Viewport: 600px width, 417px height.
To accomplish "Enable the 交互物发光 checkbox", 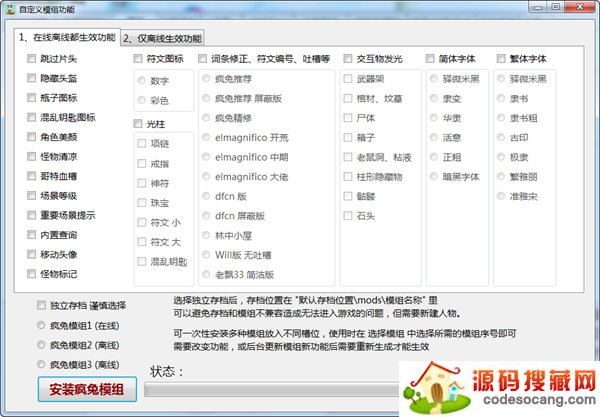I will click(x=348, y=59).
